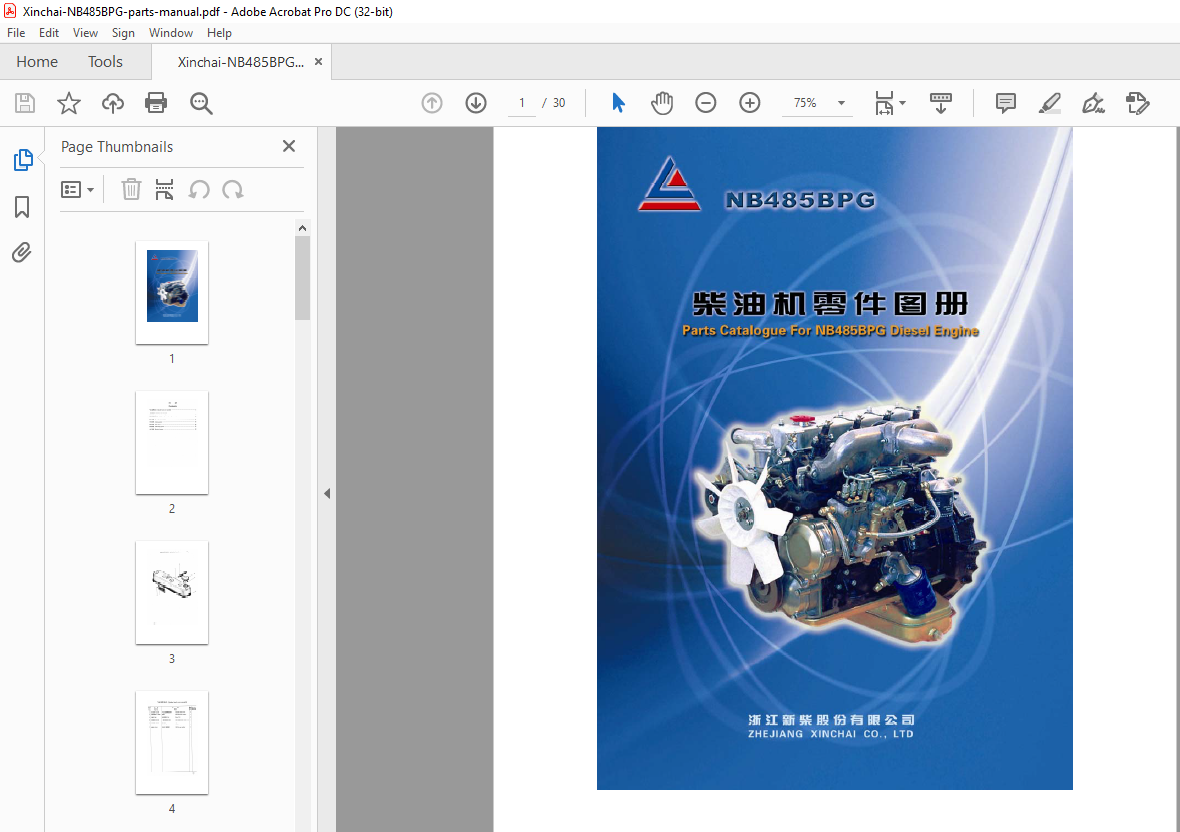
Task: Open the View menu
Action: click(x=85, y=33)
